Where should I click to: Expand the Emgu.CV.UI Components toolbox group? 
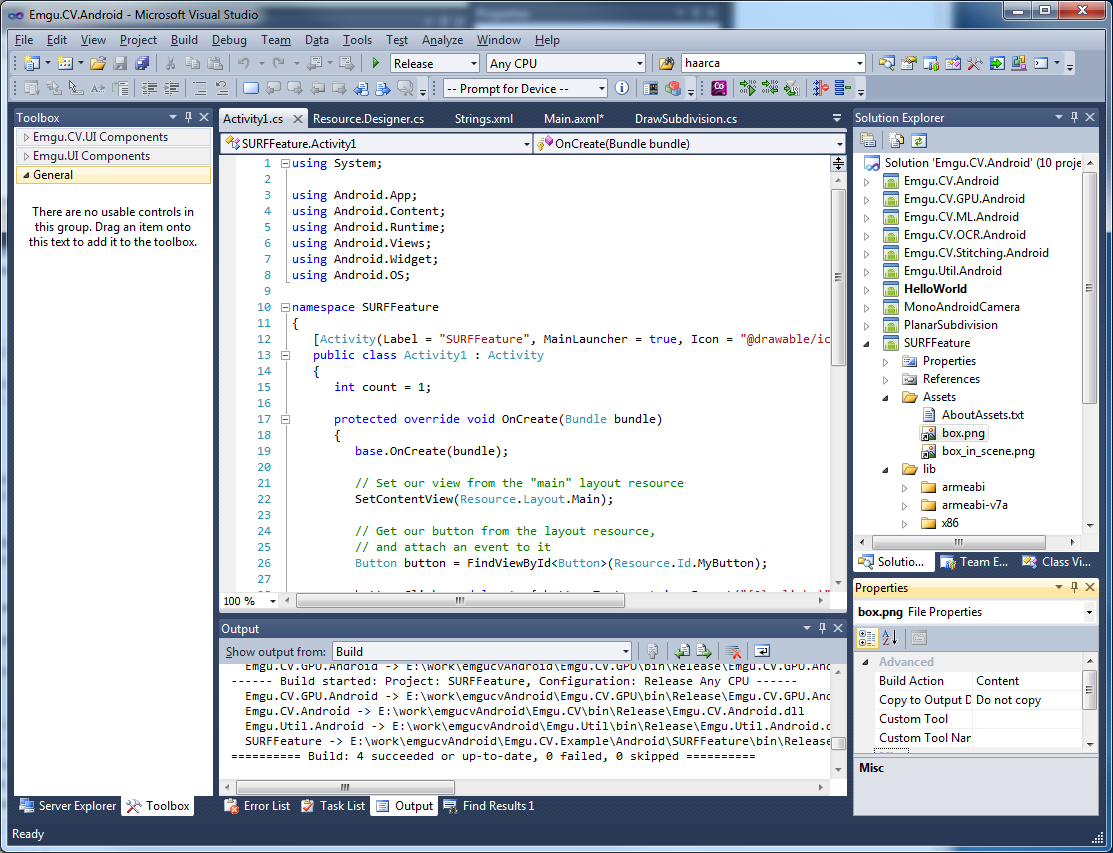pos(27,137)
